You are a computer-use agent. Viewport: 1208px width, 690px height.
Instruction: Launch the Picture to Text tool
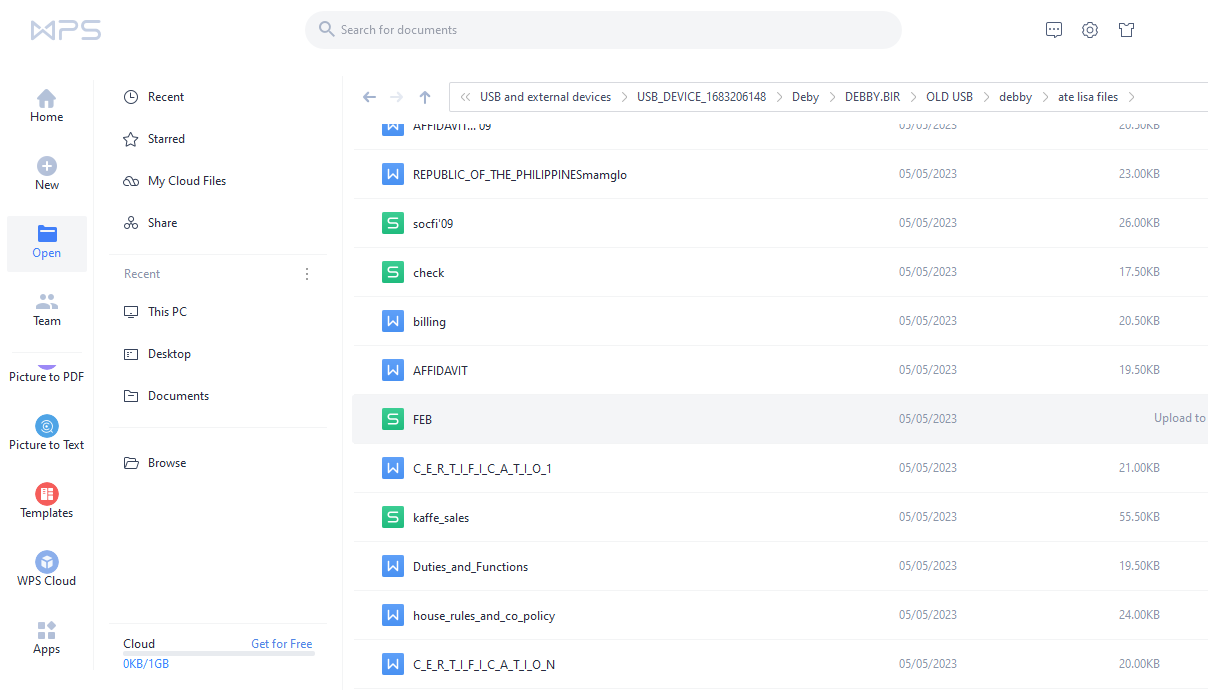(x=47, y=434)
